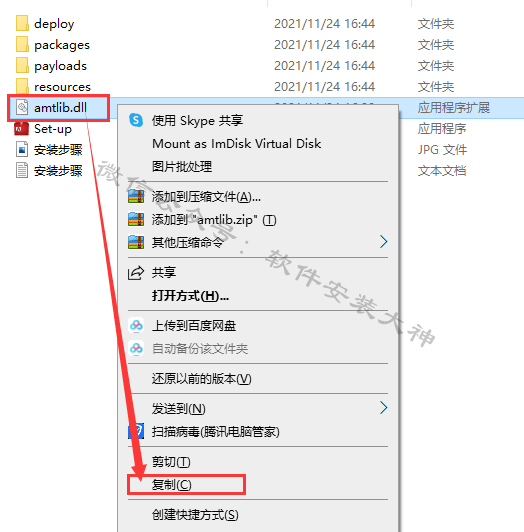Expand the 发送到(N) submenu arrow
The width and height of the screenshot is (524, 532).
pyautogui.click(x=383, y=408)
